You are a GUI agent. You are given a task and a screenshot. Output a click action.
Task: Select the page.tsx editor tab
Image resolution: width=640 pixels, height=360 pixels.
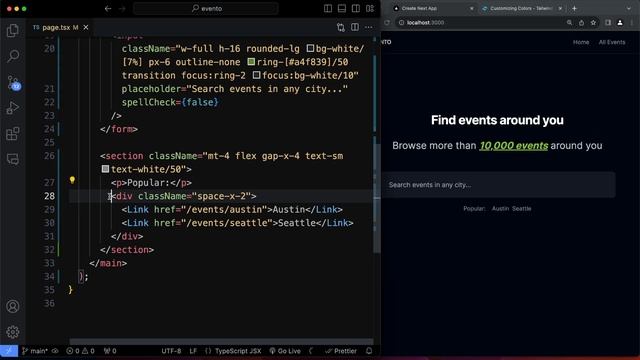pyautogui.click(x=60, y=27)
